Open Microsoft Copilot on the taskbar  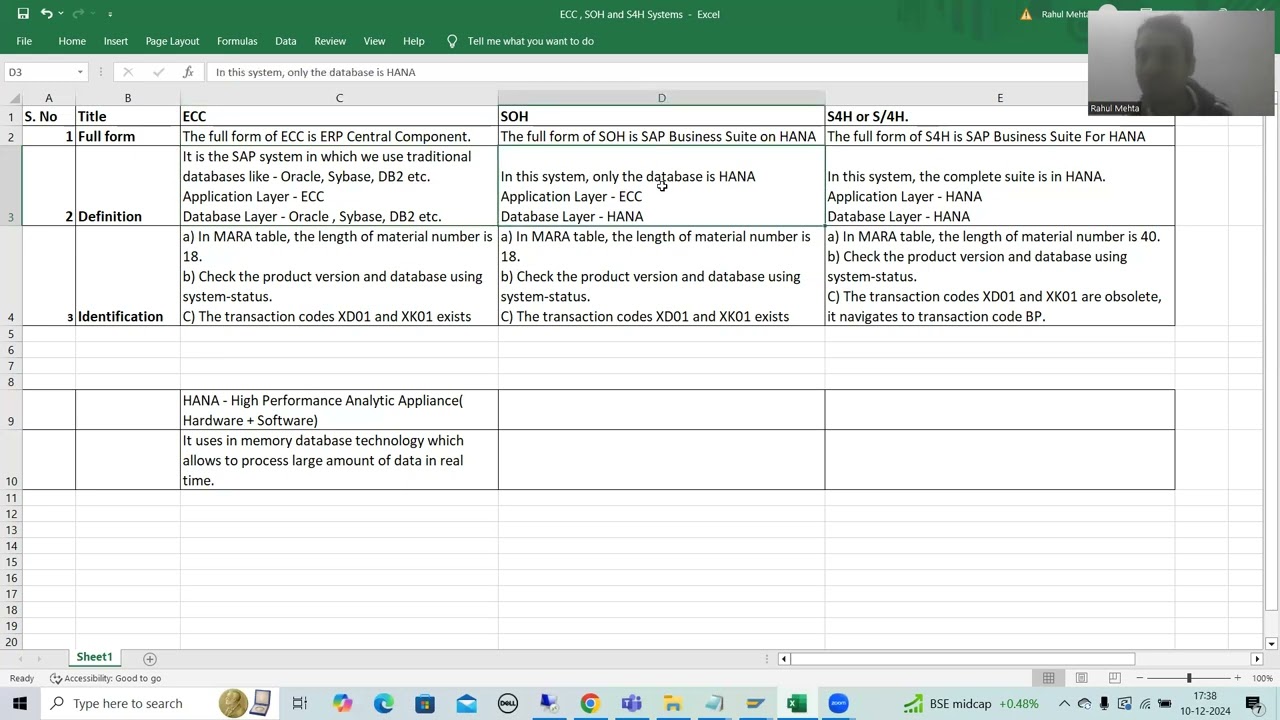click(342, 703)
